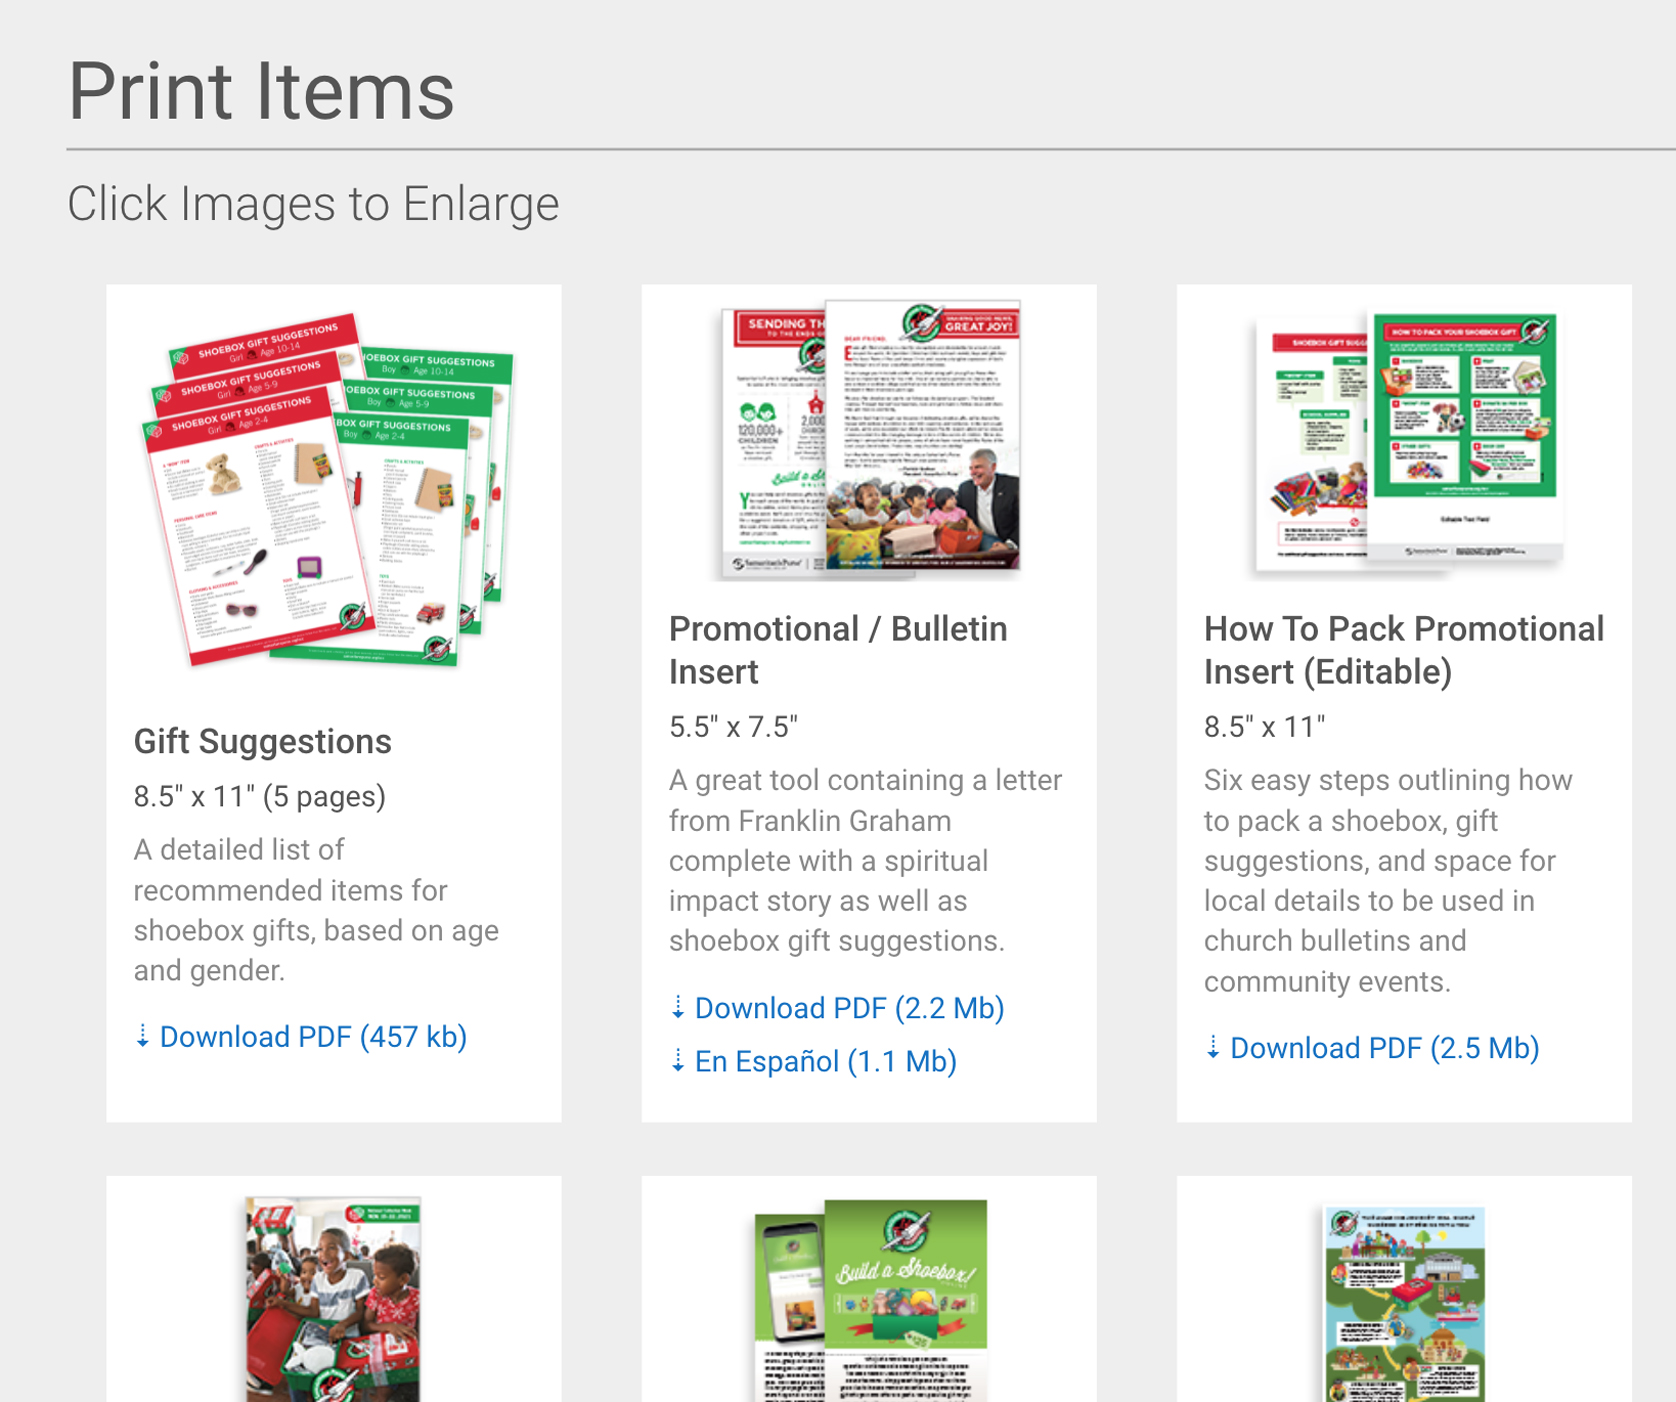Click the Promotional / Bulletin Insert title
Viewport: 1676px width, 1402px height.
click(838, 650)
